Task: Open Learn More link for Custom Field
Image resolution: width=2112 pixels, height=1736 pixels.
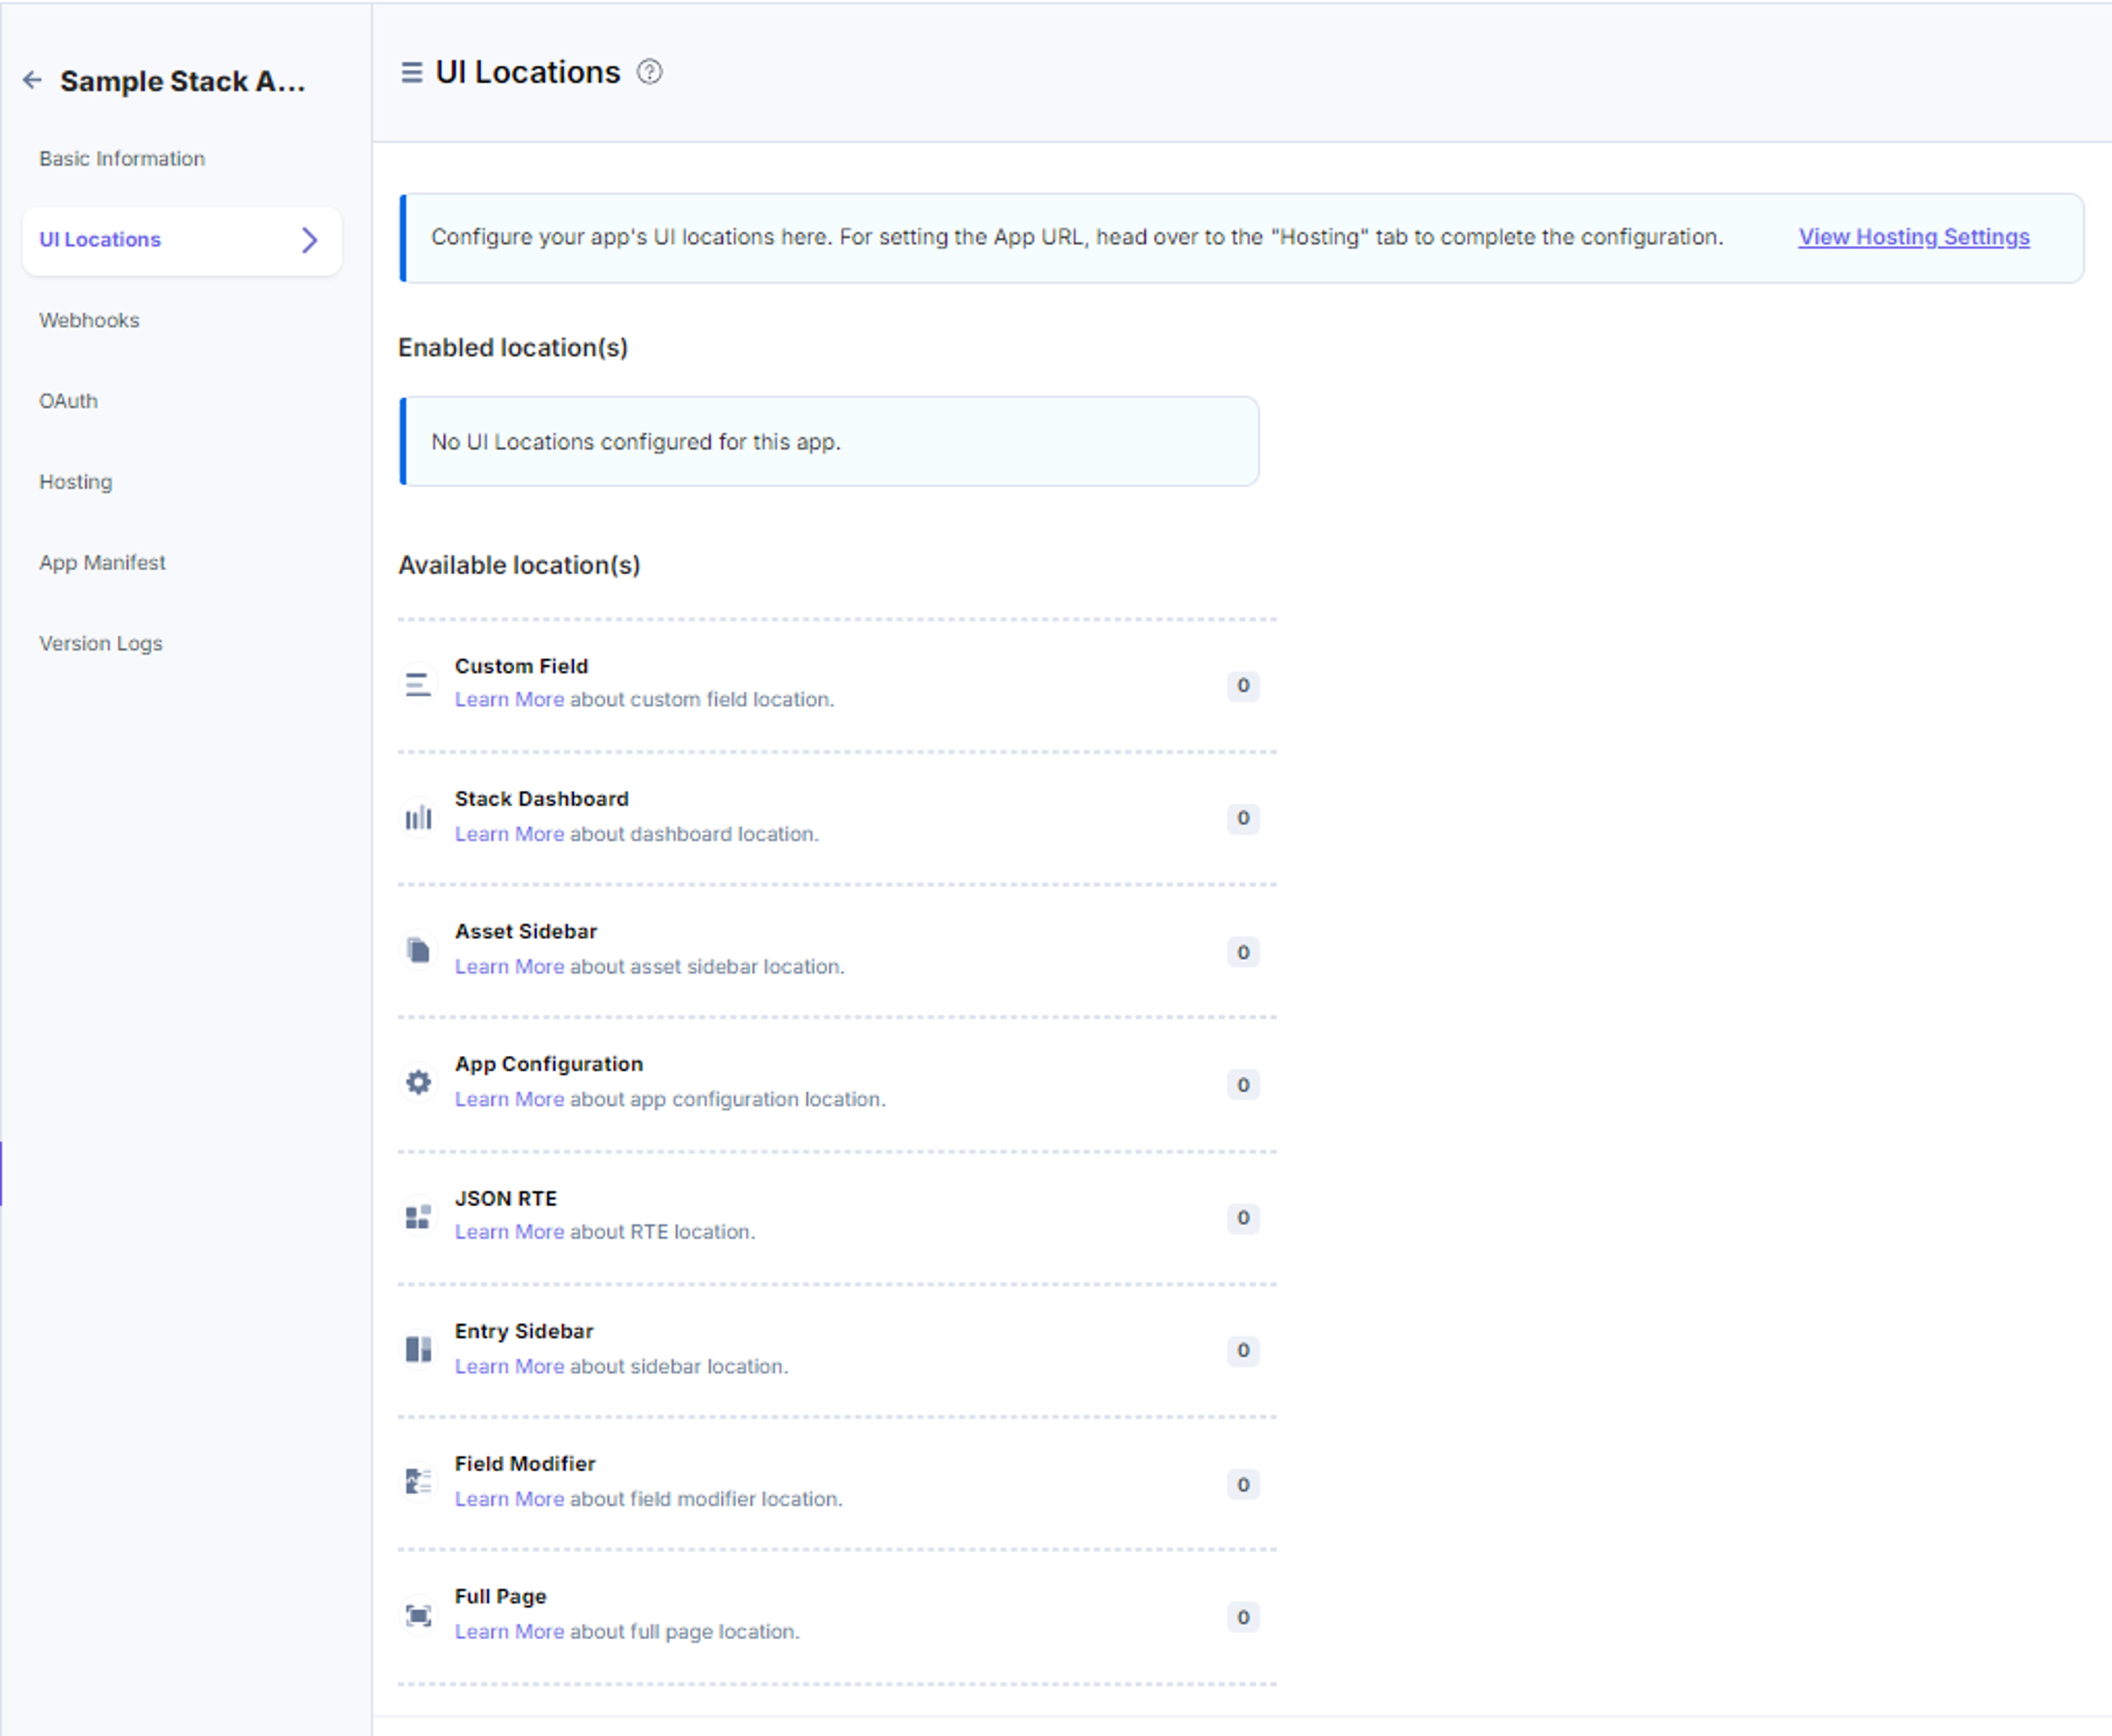Action: point(509,700)
